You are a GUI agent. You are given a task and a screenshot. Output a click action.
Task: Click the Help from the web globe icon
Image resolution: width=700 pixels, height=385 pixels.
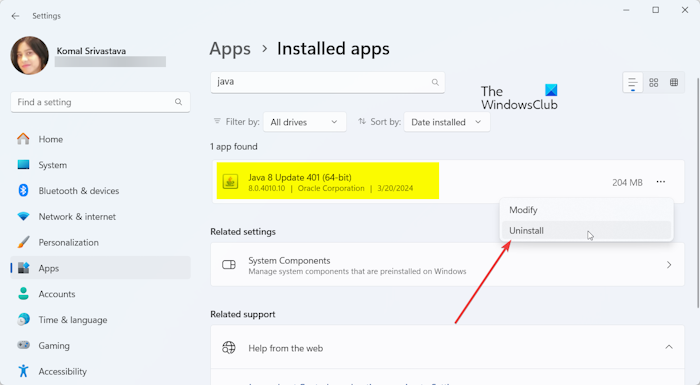[x=229, y=347]
